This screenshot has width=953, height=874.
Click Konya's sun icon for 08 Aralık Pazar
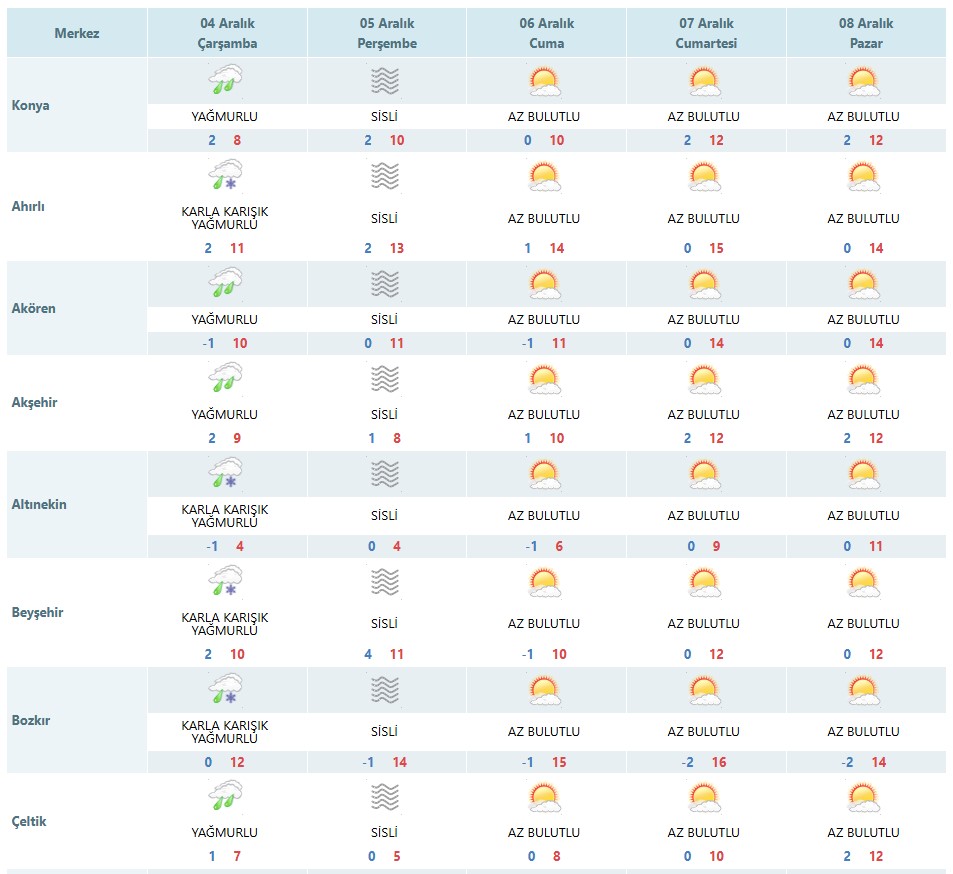click(864, 81)
